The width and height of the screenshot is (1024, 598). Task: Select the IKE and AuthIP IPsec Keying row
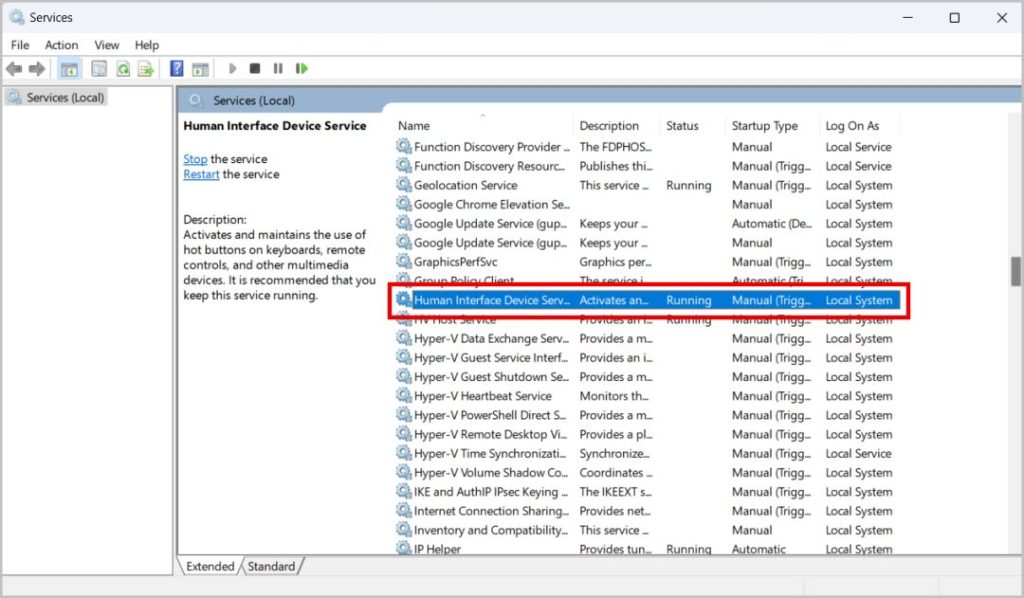647,492
